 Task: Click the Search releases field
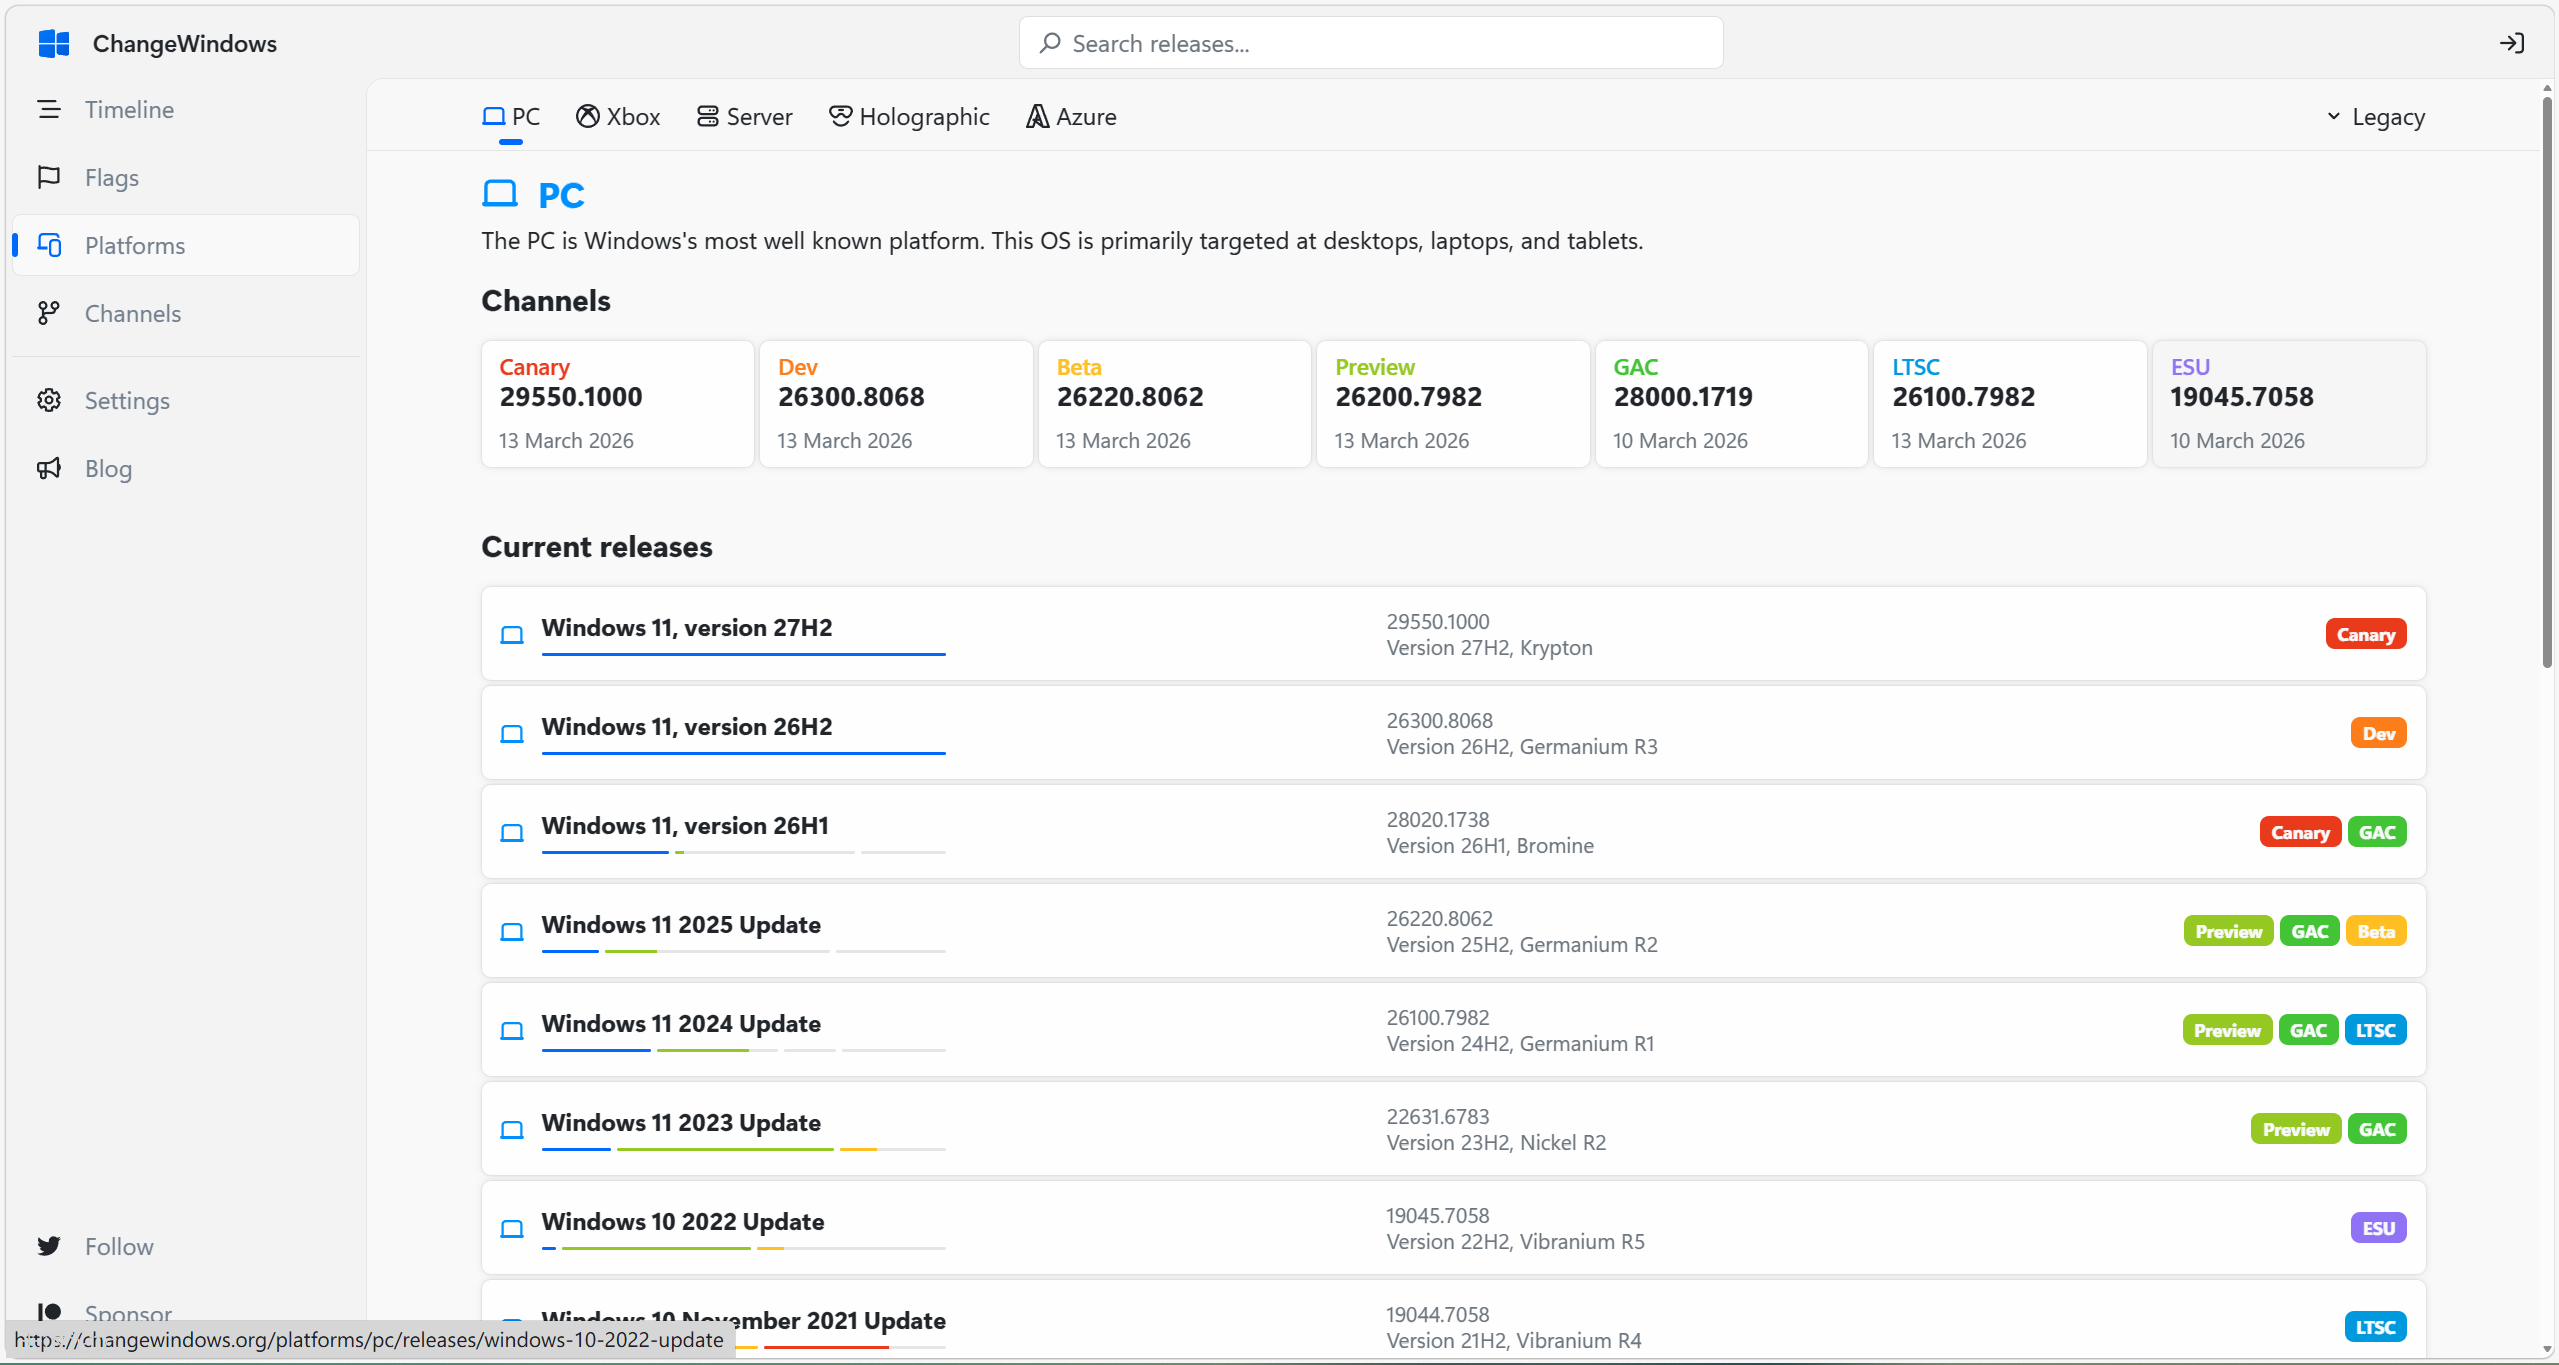pyautogui.click(x=1370, y=43)
